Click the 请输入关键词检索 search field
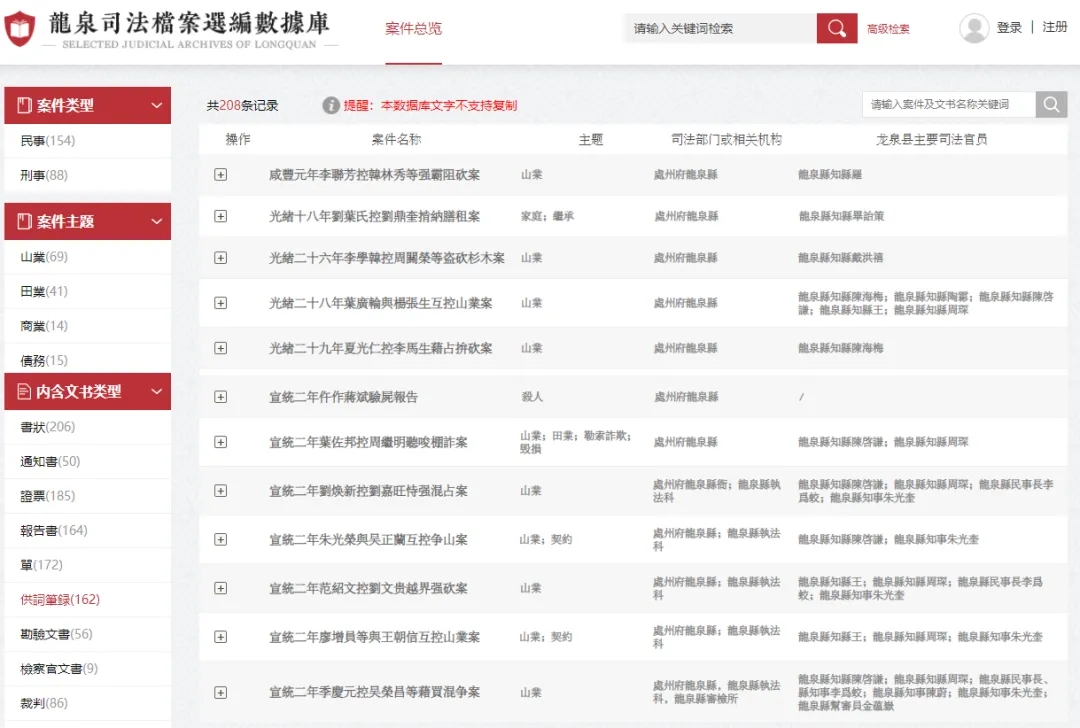 point(715,28)
